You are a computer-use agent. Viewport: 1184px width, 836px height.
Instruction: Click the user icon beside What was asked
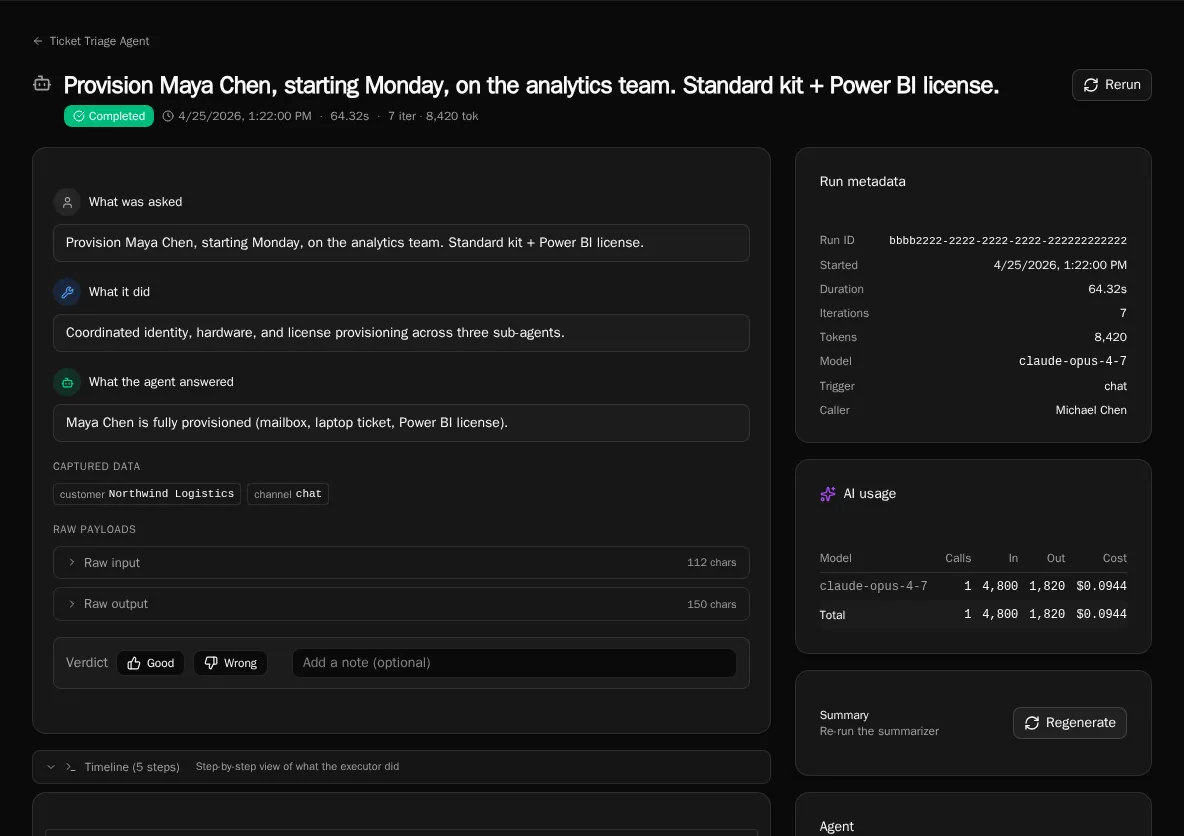[x=67, y=202]
